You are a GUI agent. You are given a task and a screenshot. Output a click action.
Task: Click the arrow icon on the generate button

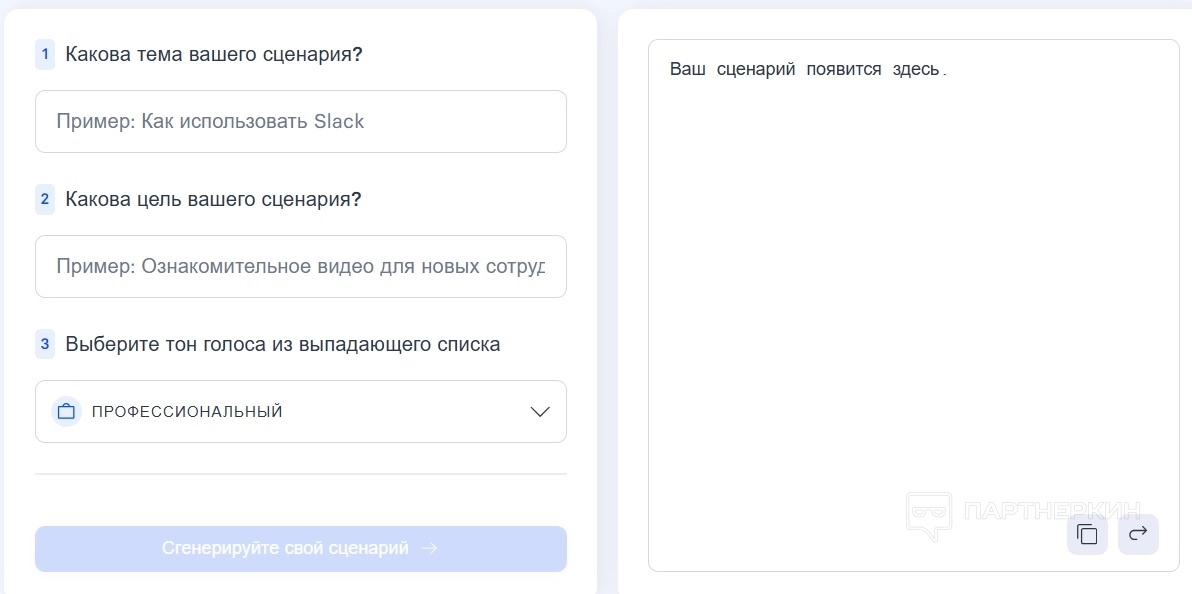[x=430, y=549]
